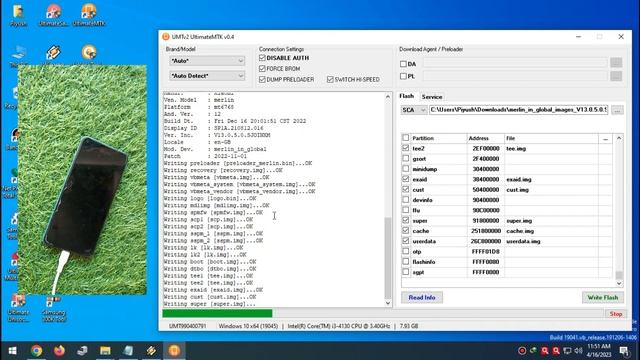Click the Partition column header
Image resolution: width=640 pixels, height=360 pixels.
439,138
